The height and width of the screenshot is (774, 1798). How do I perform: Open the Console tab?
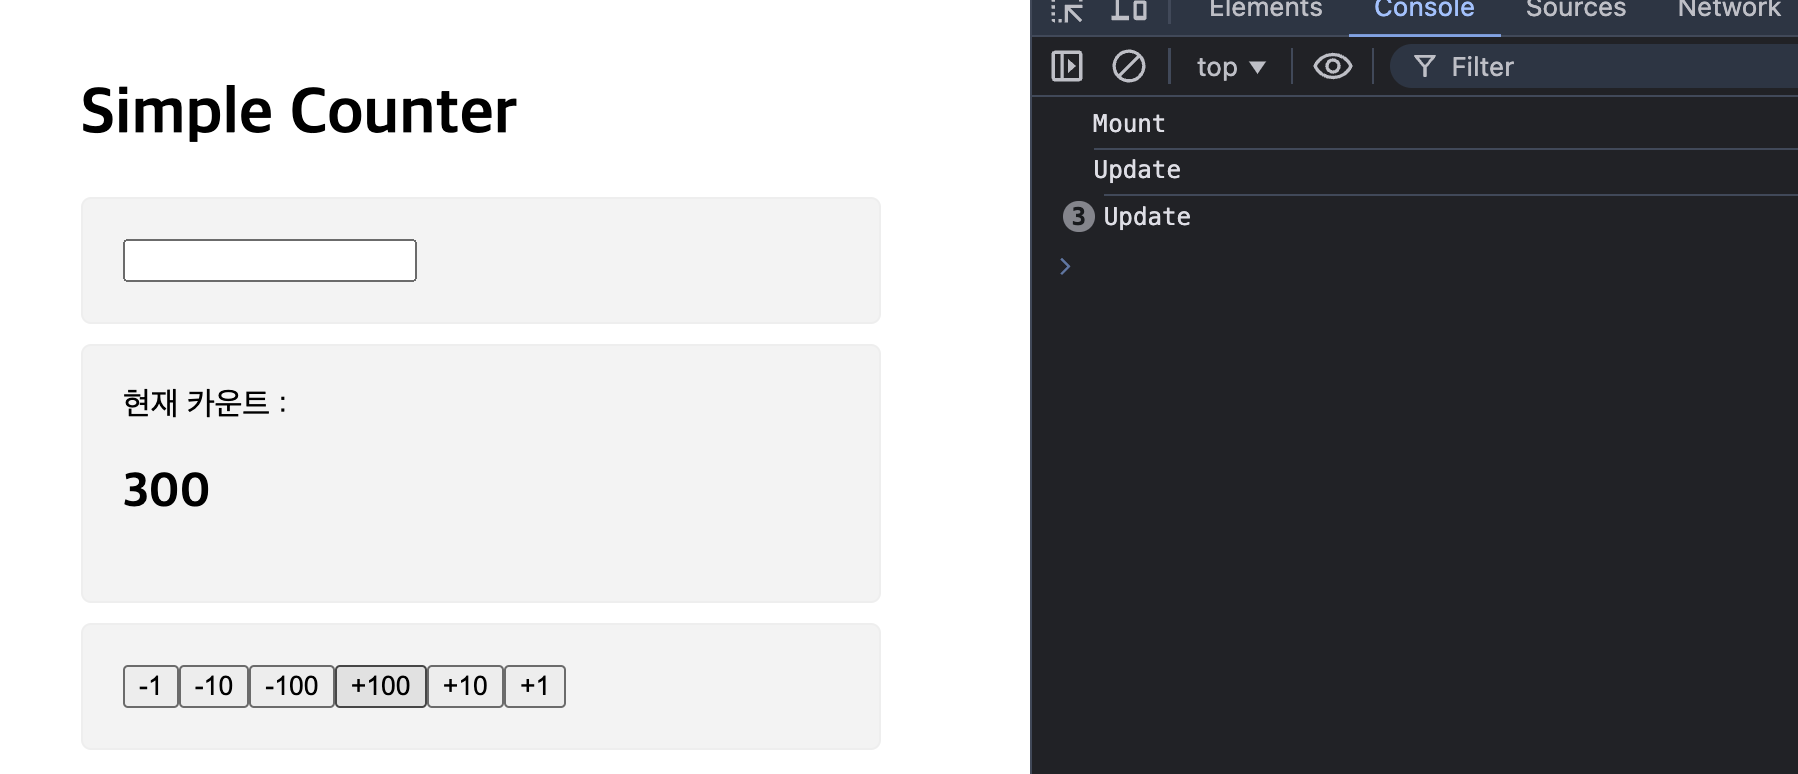click(x=1424, y=10)
